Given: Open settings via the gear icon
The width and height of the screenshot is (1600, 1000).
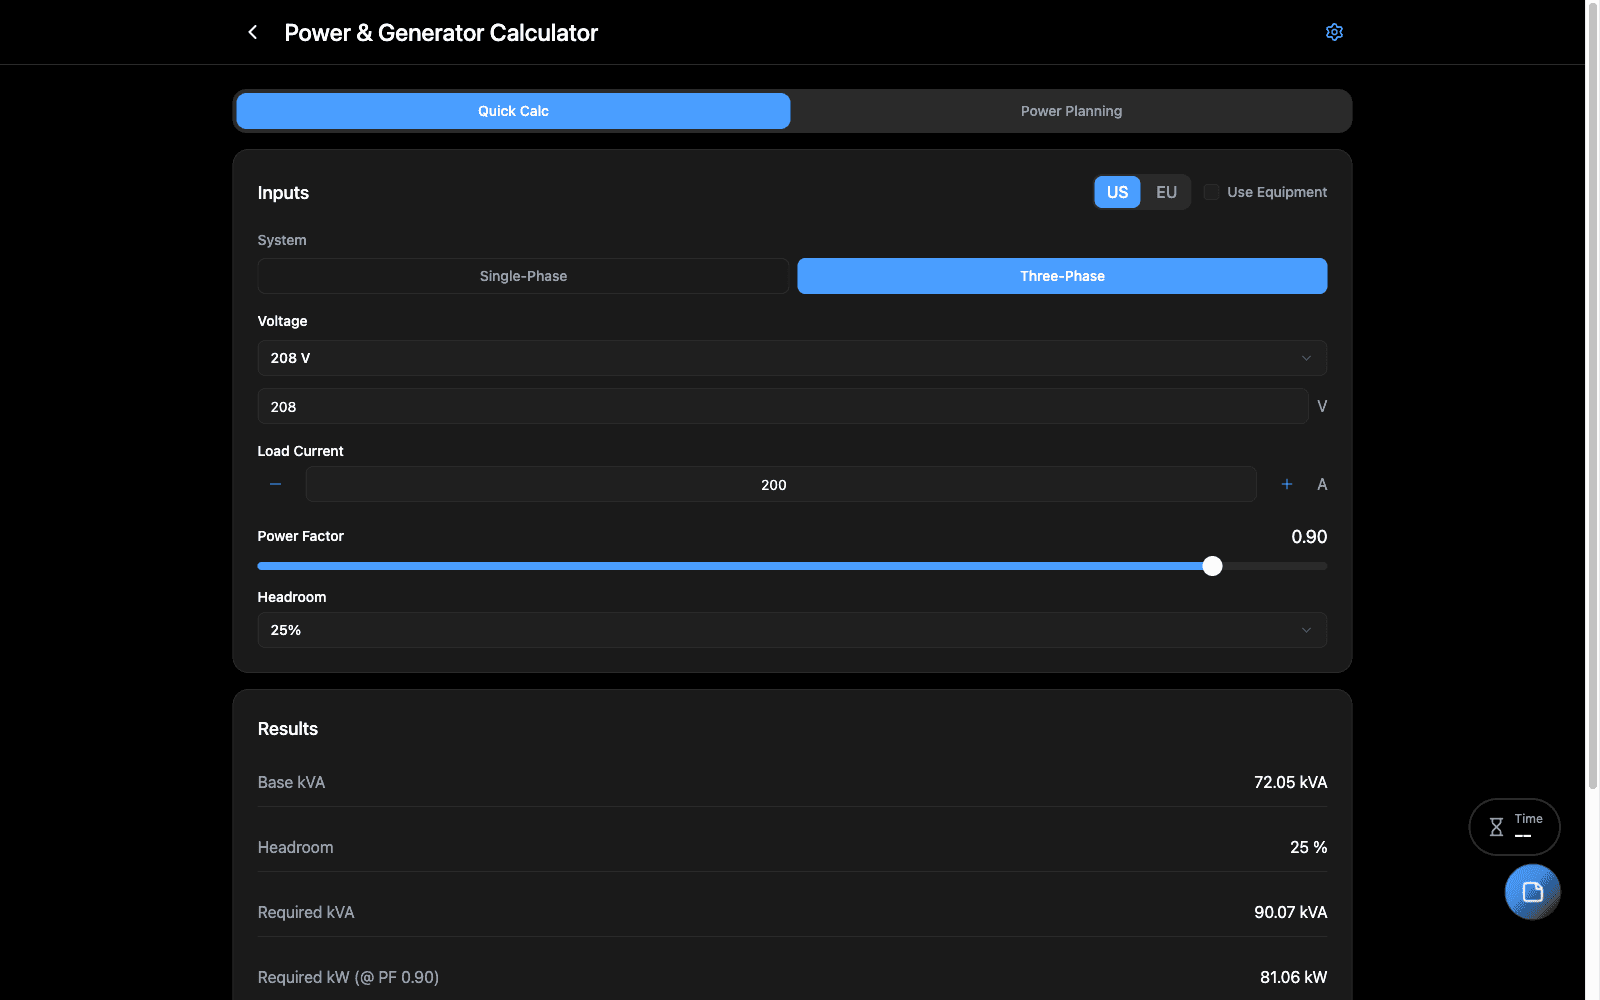Looking at the screenshot, I should pos(1334,32).
